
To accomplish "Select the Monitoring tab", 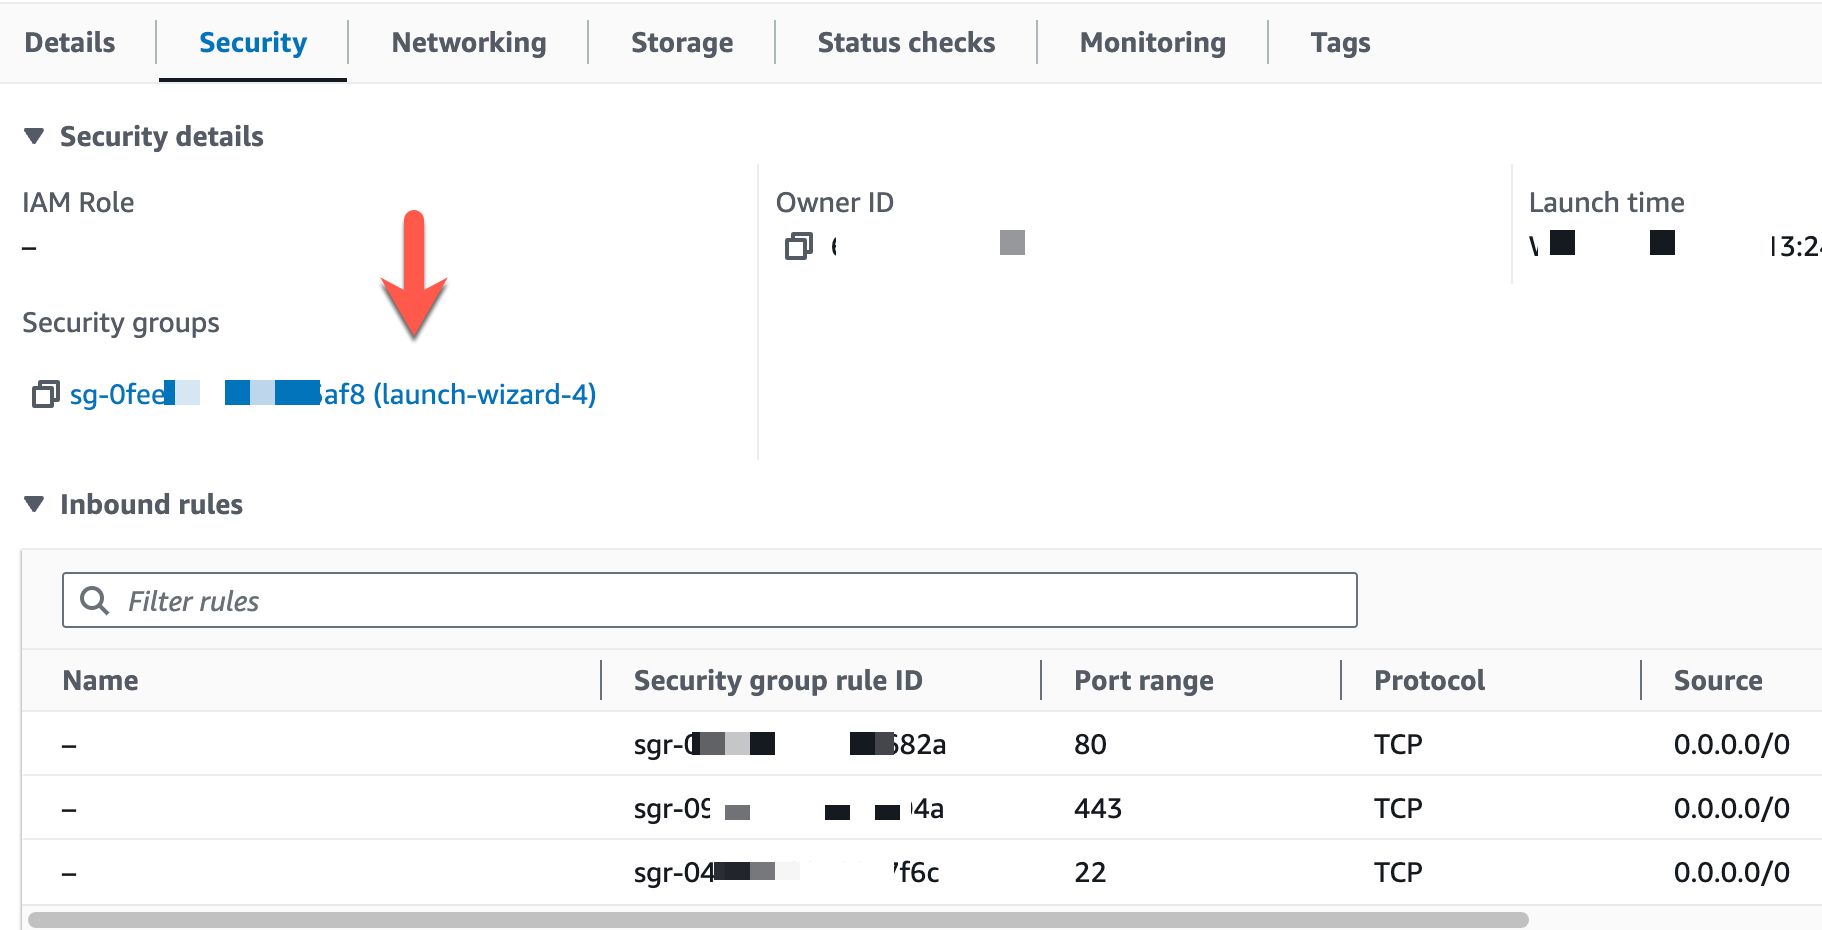I will pyautogui.click(x=1152, y=42).
